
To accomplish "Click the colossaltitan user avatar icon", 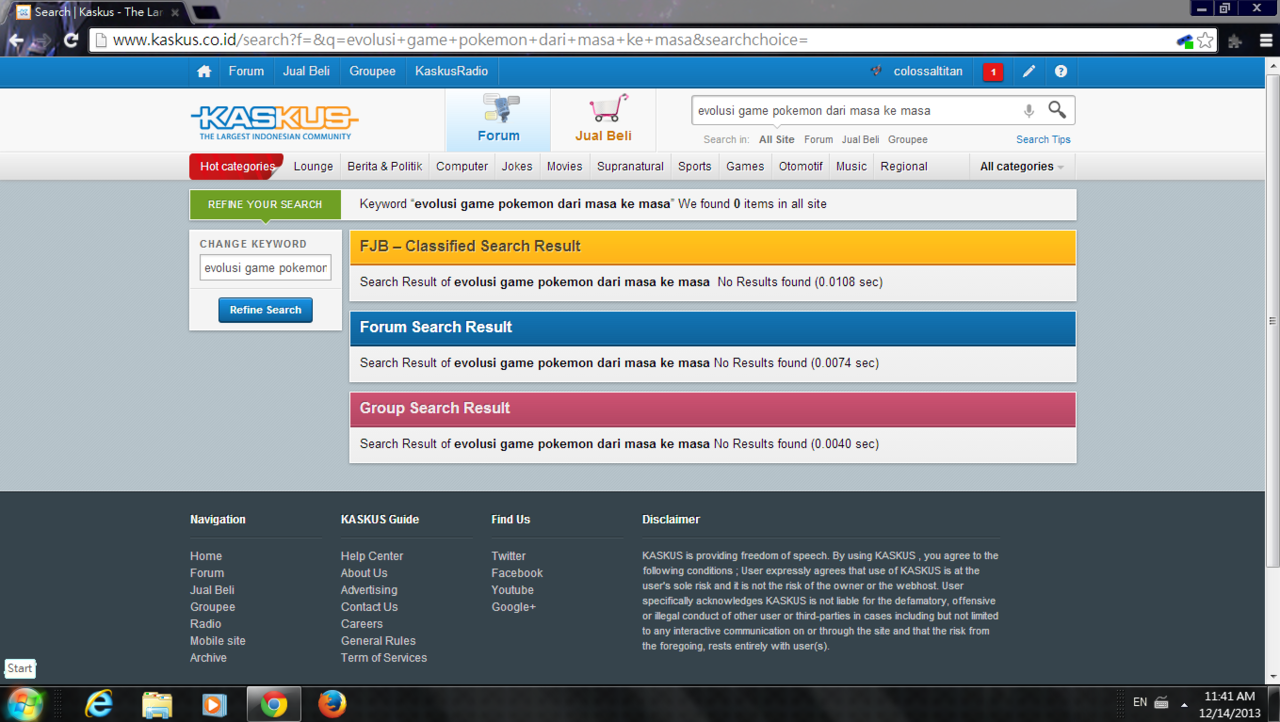I will 877,72.
